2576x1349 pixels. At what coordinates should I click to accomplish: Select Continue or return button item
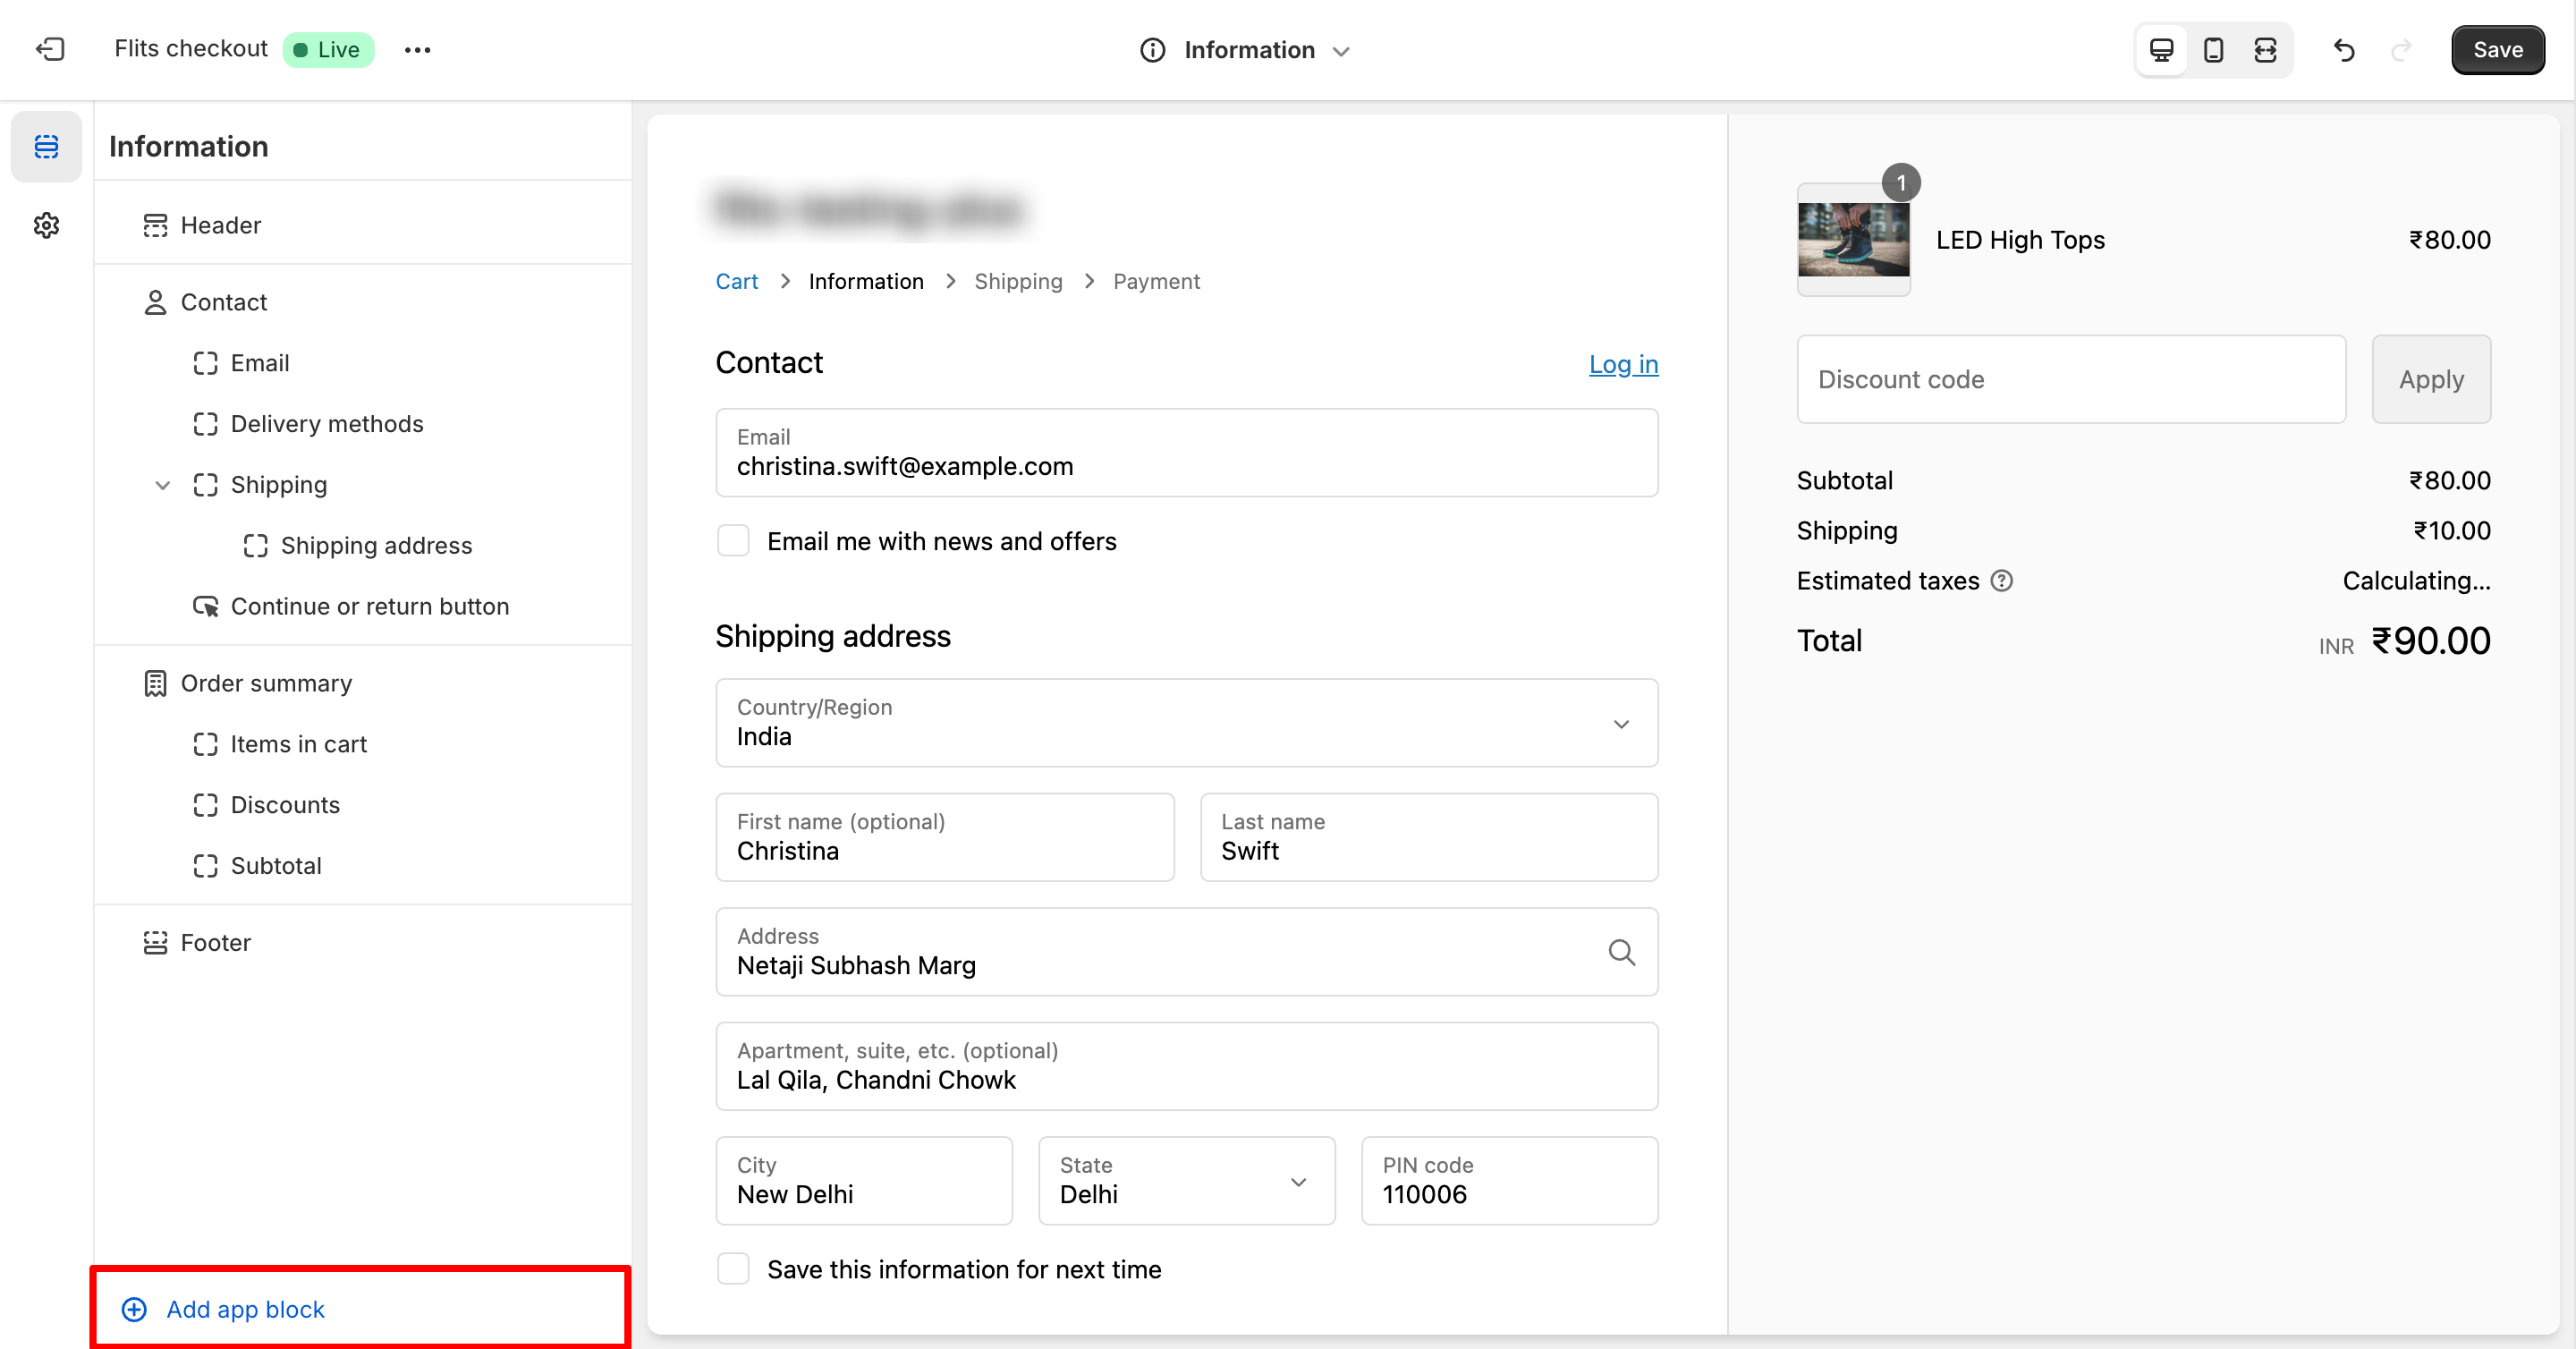coord(369,606)
